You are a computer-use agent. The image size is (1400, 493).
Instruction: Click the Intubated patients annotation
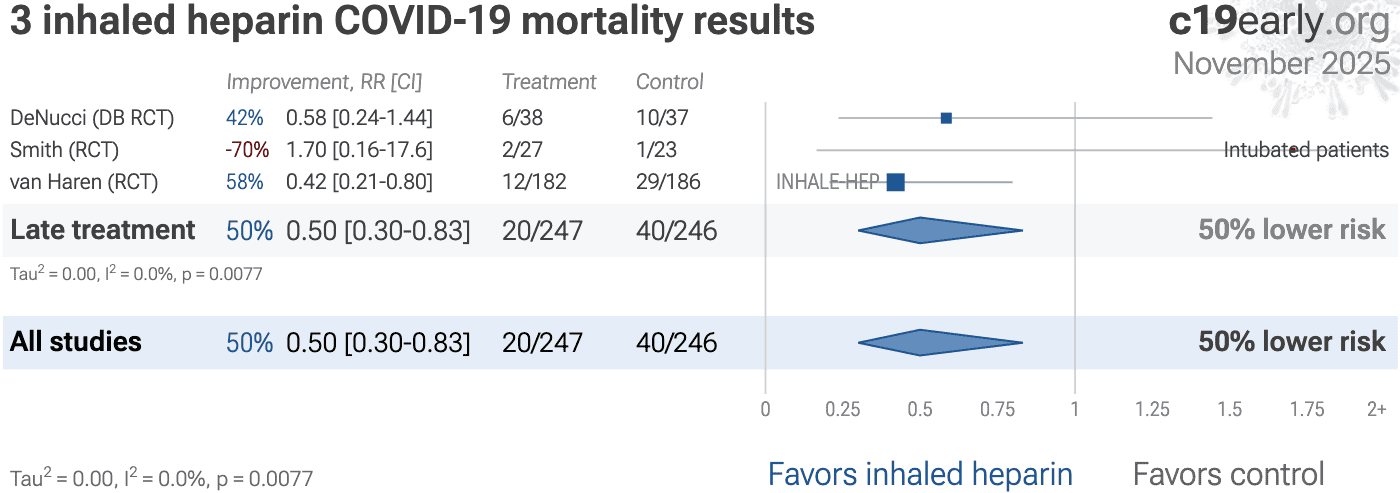tap(1306, 150)
